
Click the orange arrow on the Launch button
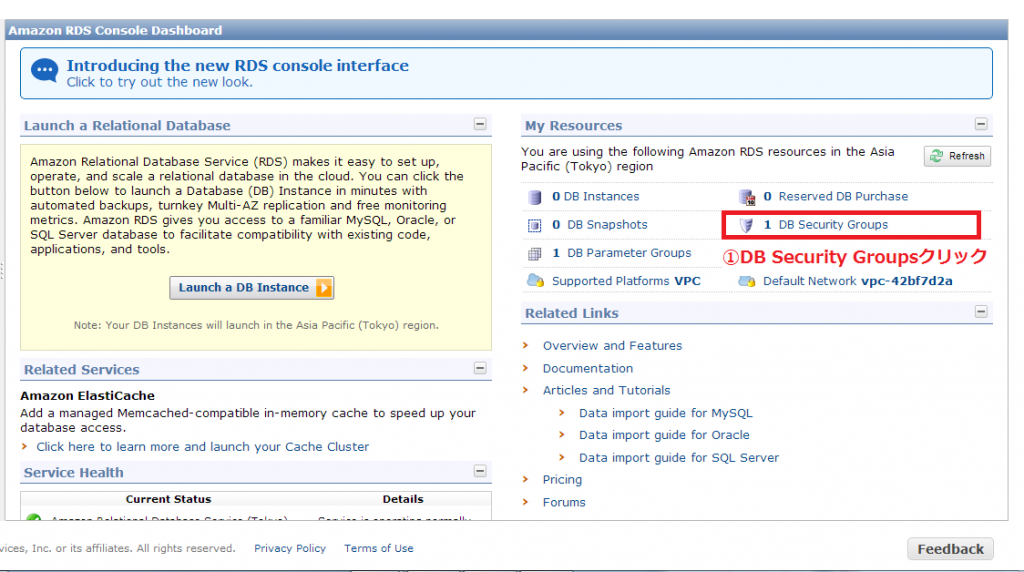pos(324,288)
